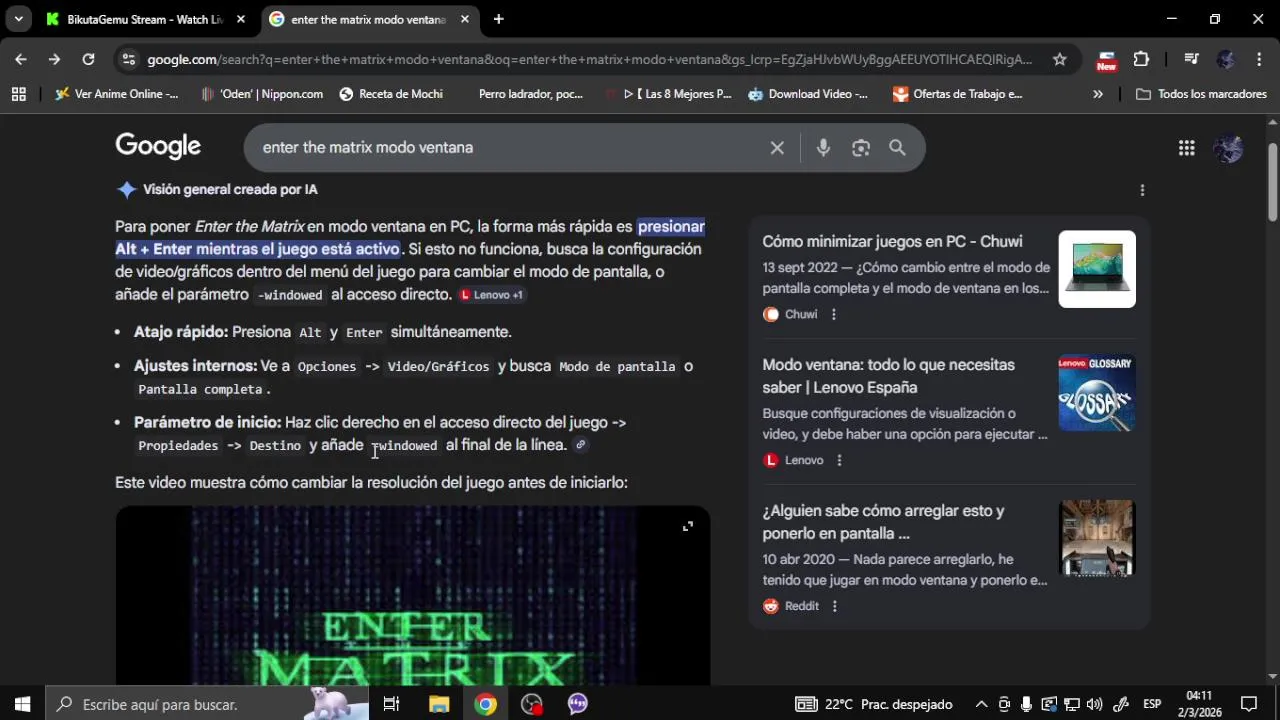Open Chrome profile avatar in toolbar
1280x720 pixels.
pyautogui.click(x=1226, y=59)
